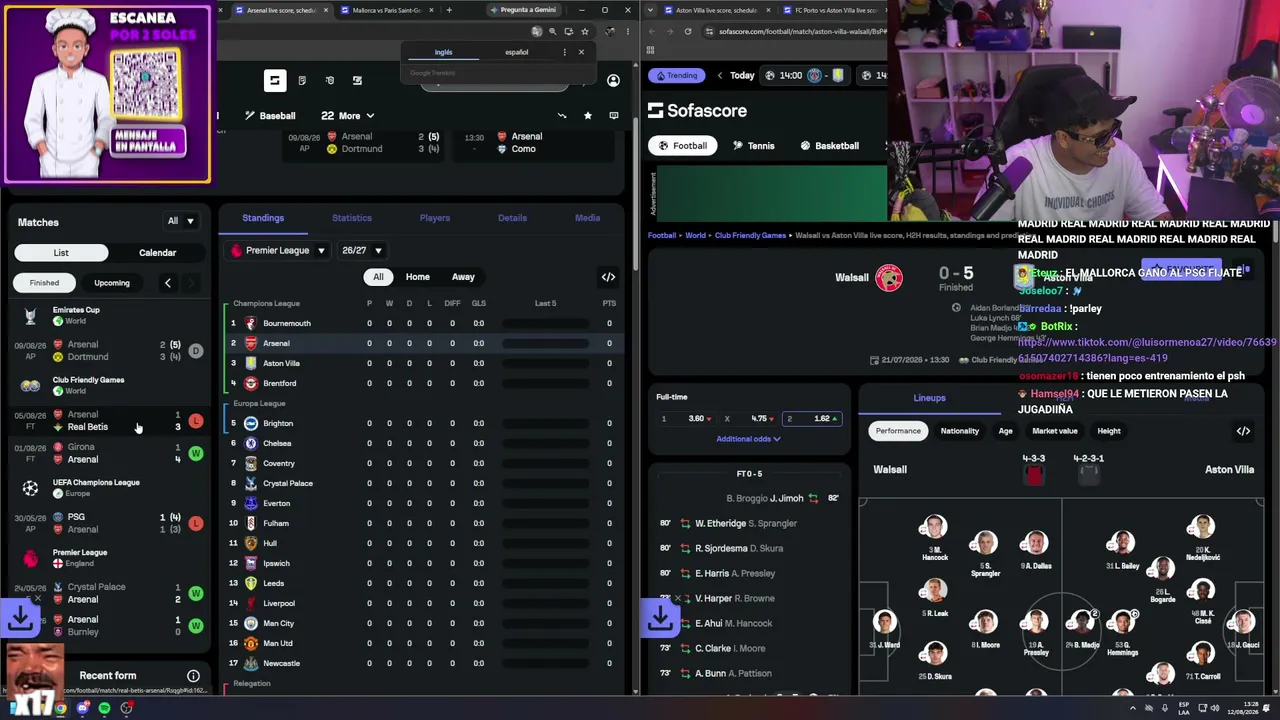Expand the 22 More sports menu
The width and height of the screenshot is (1280, 720).
point(347,116)
